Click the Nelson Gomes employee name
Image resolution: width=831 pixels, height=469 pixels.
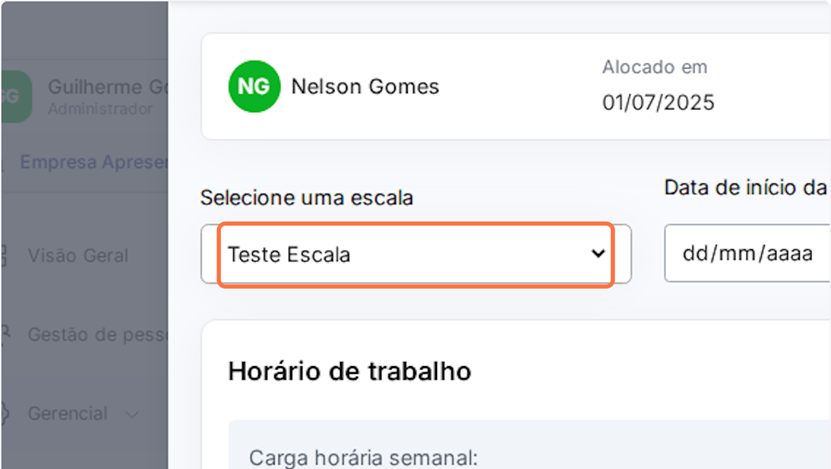(x=365, y=87)
